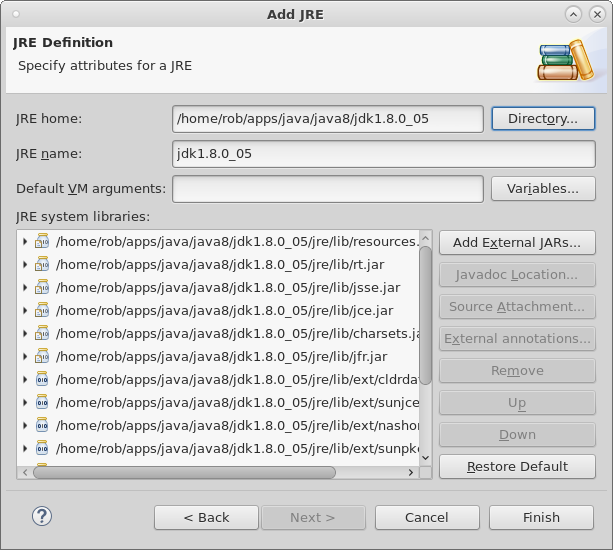This screenshot has width=613, height=550.
Task: Click the help question mark icon
Action: [42, 516]
